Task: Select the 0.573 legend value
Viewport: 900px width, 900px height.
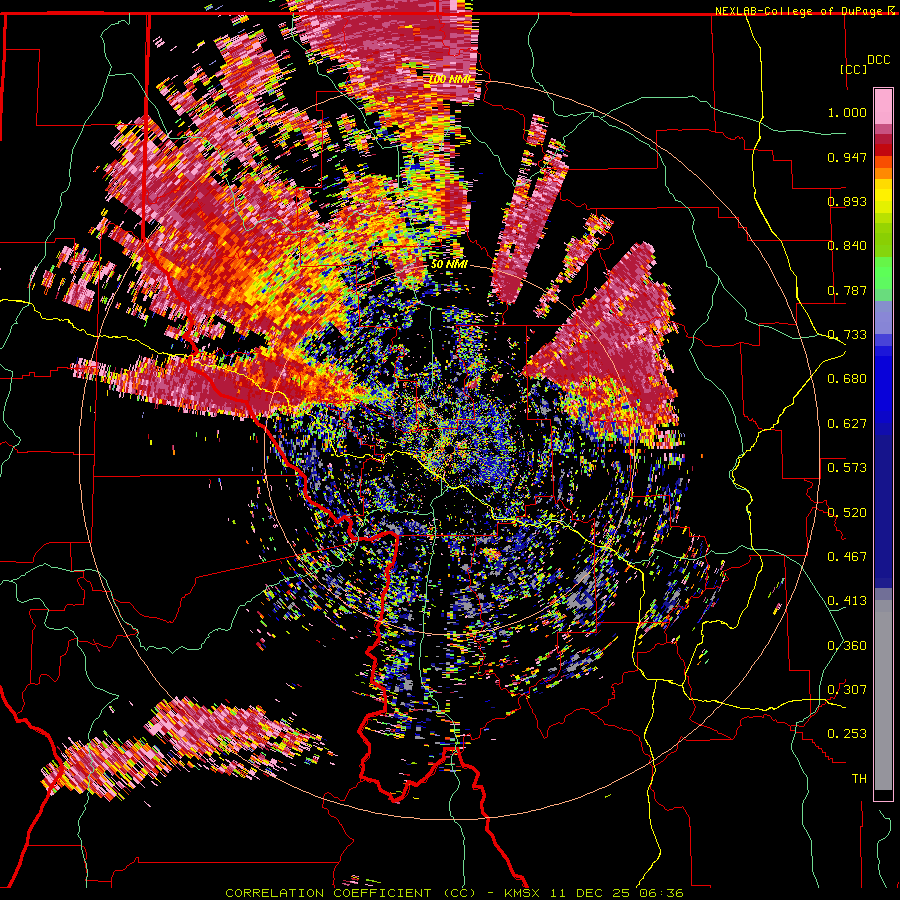Action: pos(847,468)
